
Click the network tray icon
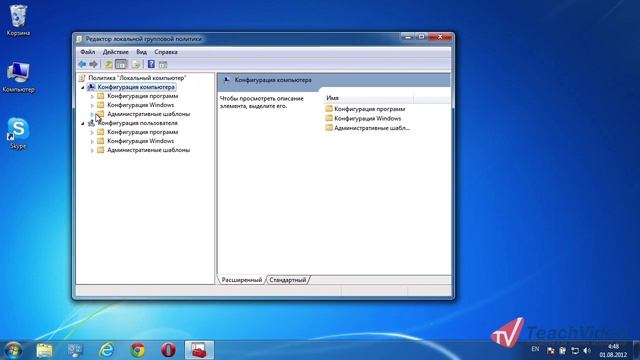click(575, 351)
